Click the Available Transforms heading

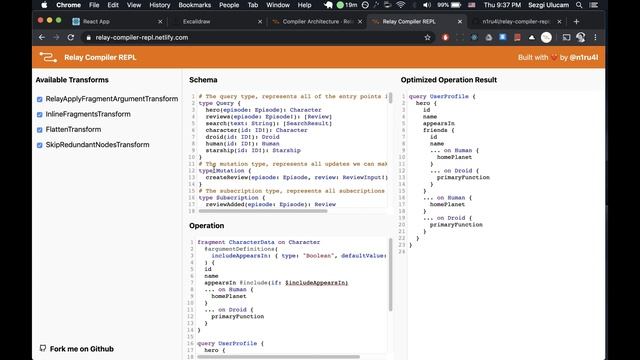pos(72,80)
